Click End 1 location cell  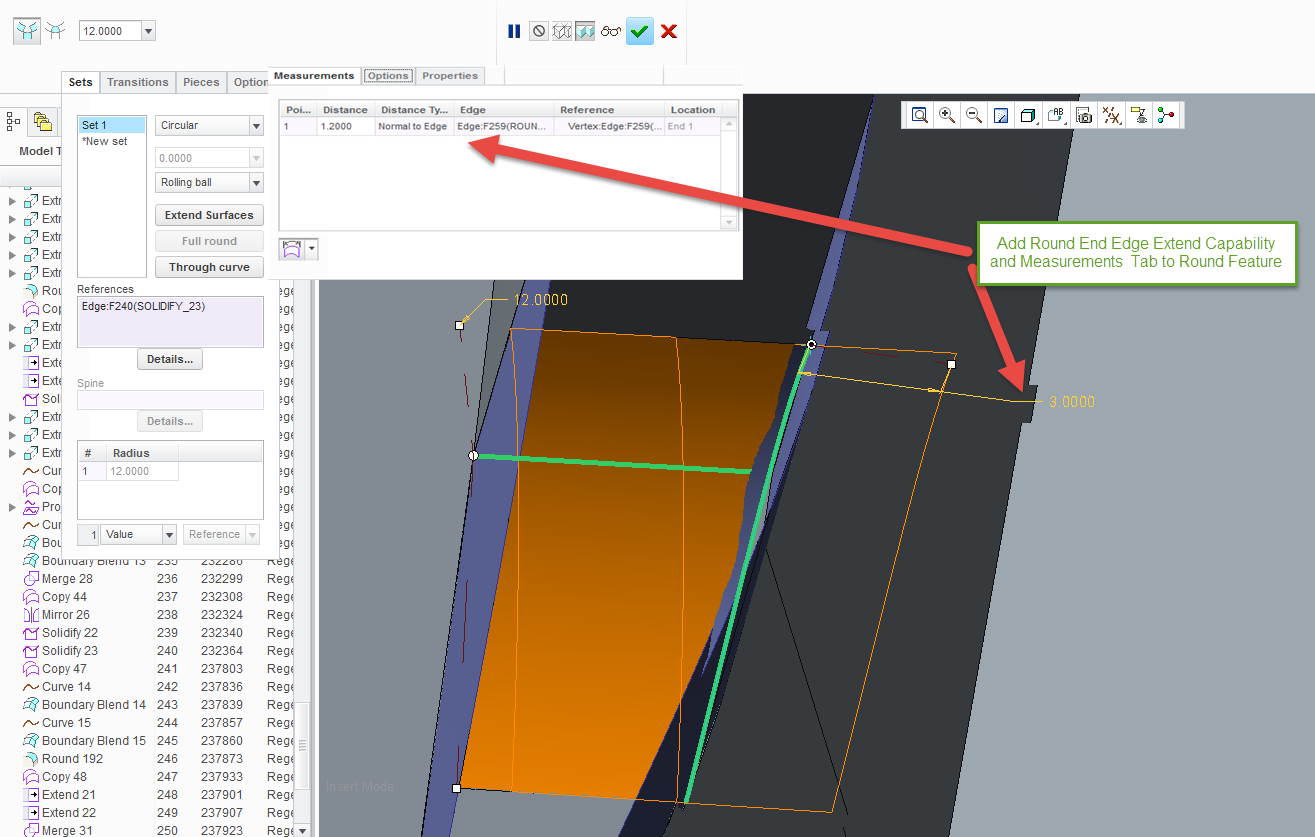[x=693, y=127]
